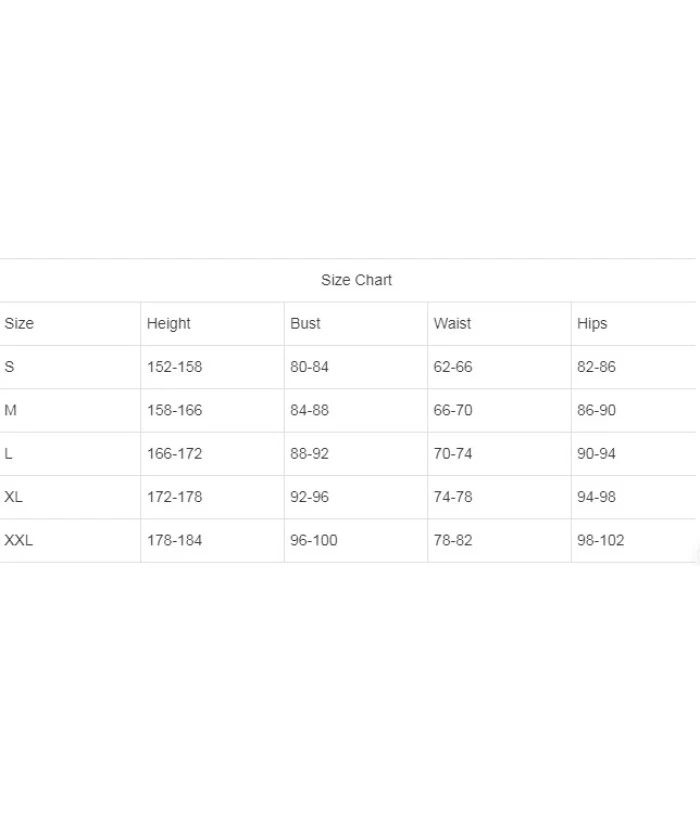Click hips cell 94-98
This screenshot has width=700, height=823.
coord(596,497)
